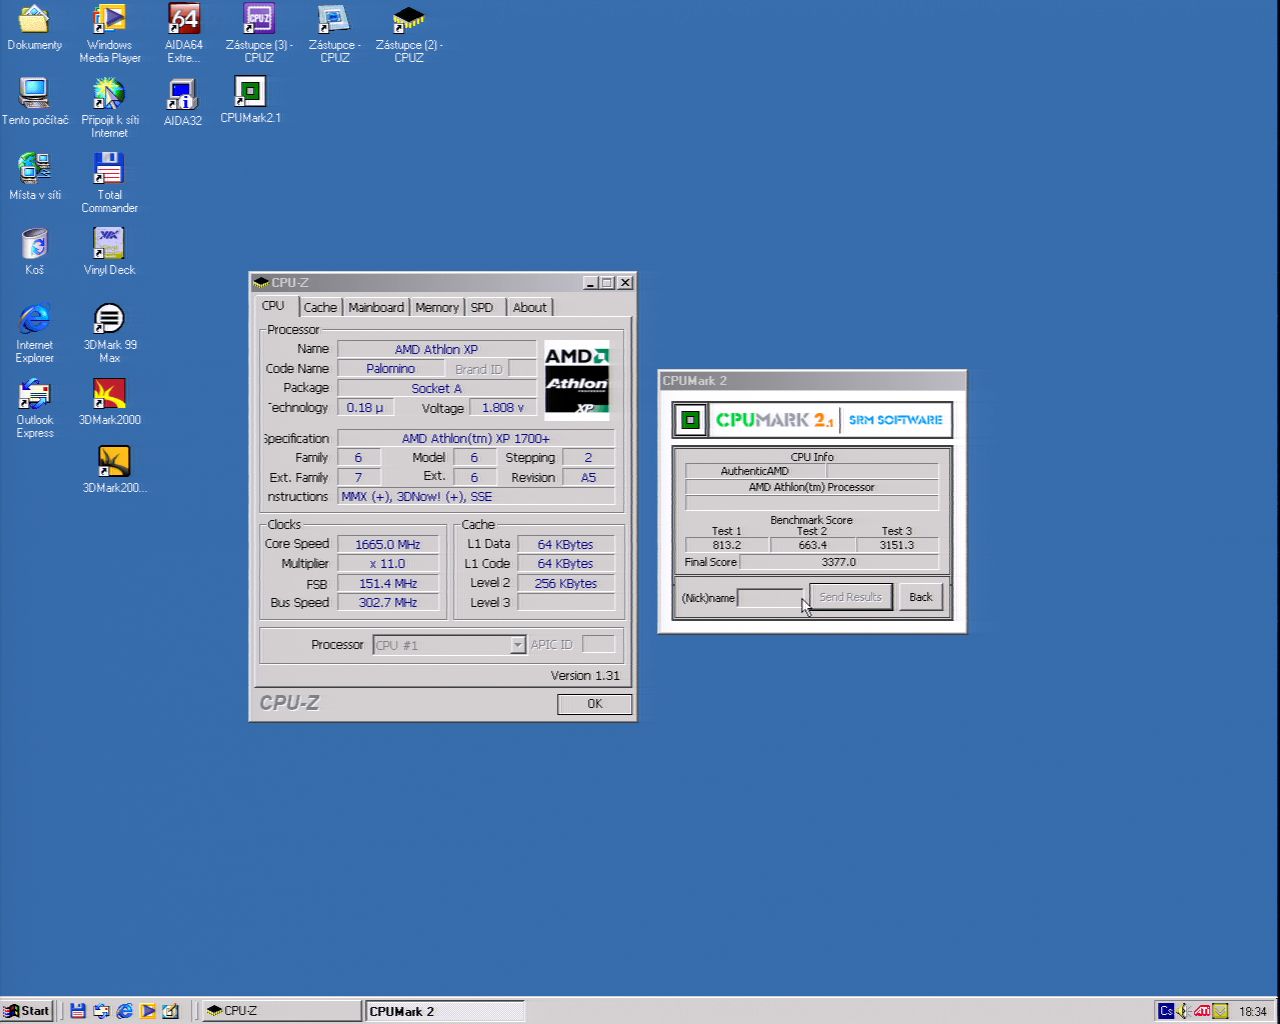Open Zástupce - CPUZ desktop shortcut
The height and width of the screenshot is (1024, 1280).
[334, 33]
